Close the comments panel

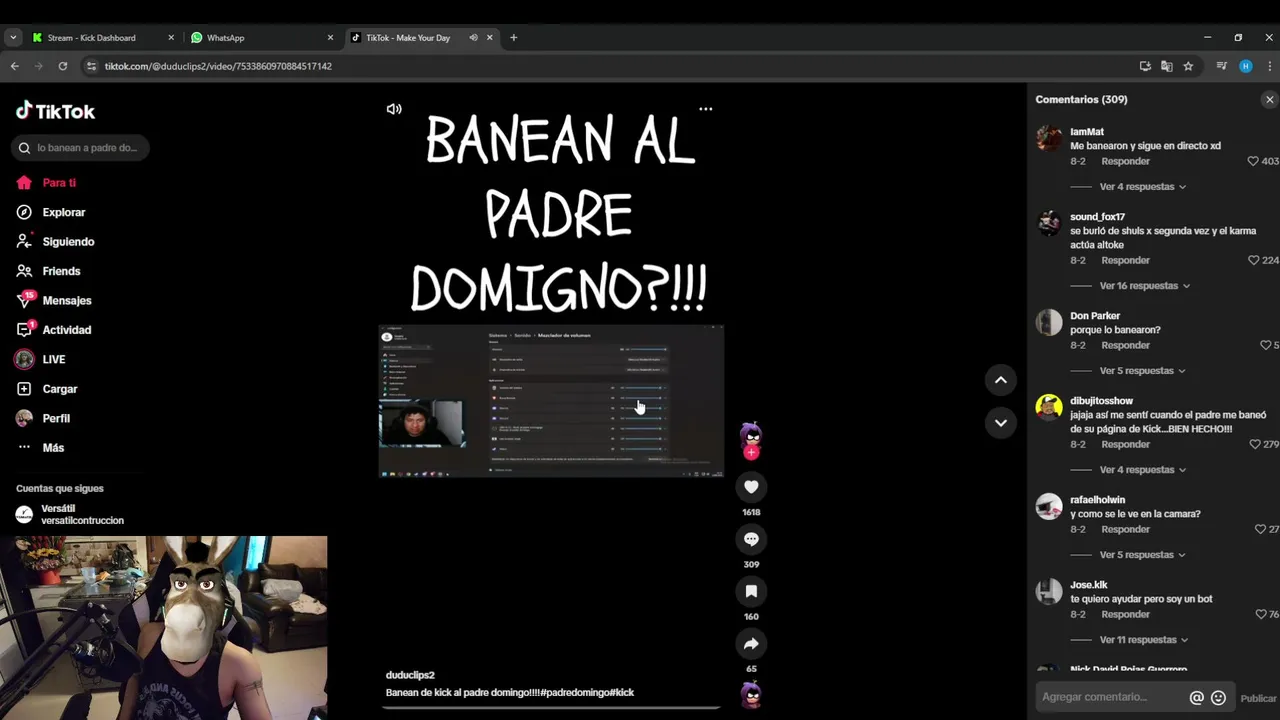click(x=1269, y=100)
